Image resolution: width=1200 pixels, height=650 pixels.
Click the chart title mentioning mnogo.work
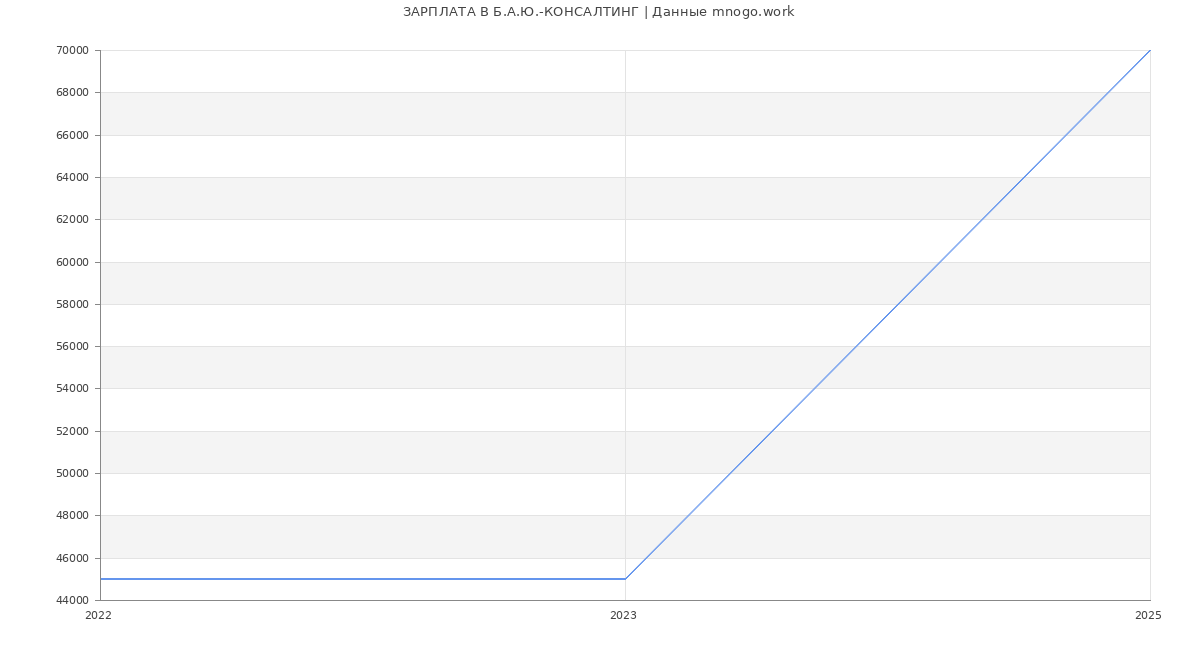tap(598, 12)
